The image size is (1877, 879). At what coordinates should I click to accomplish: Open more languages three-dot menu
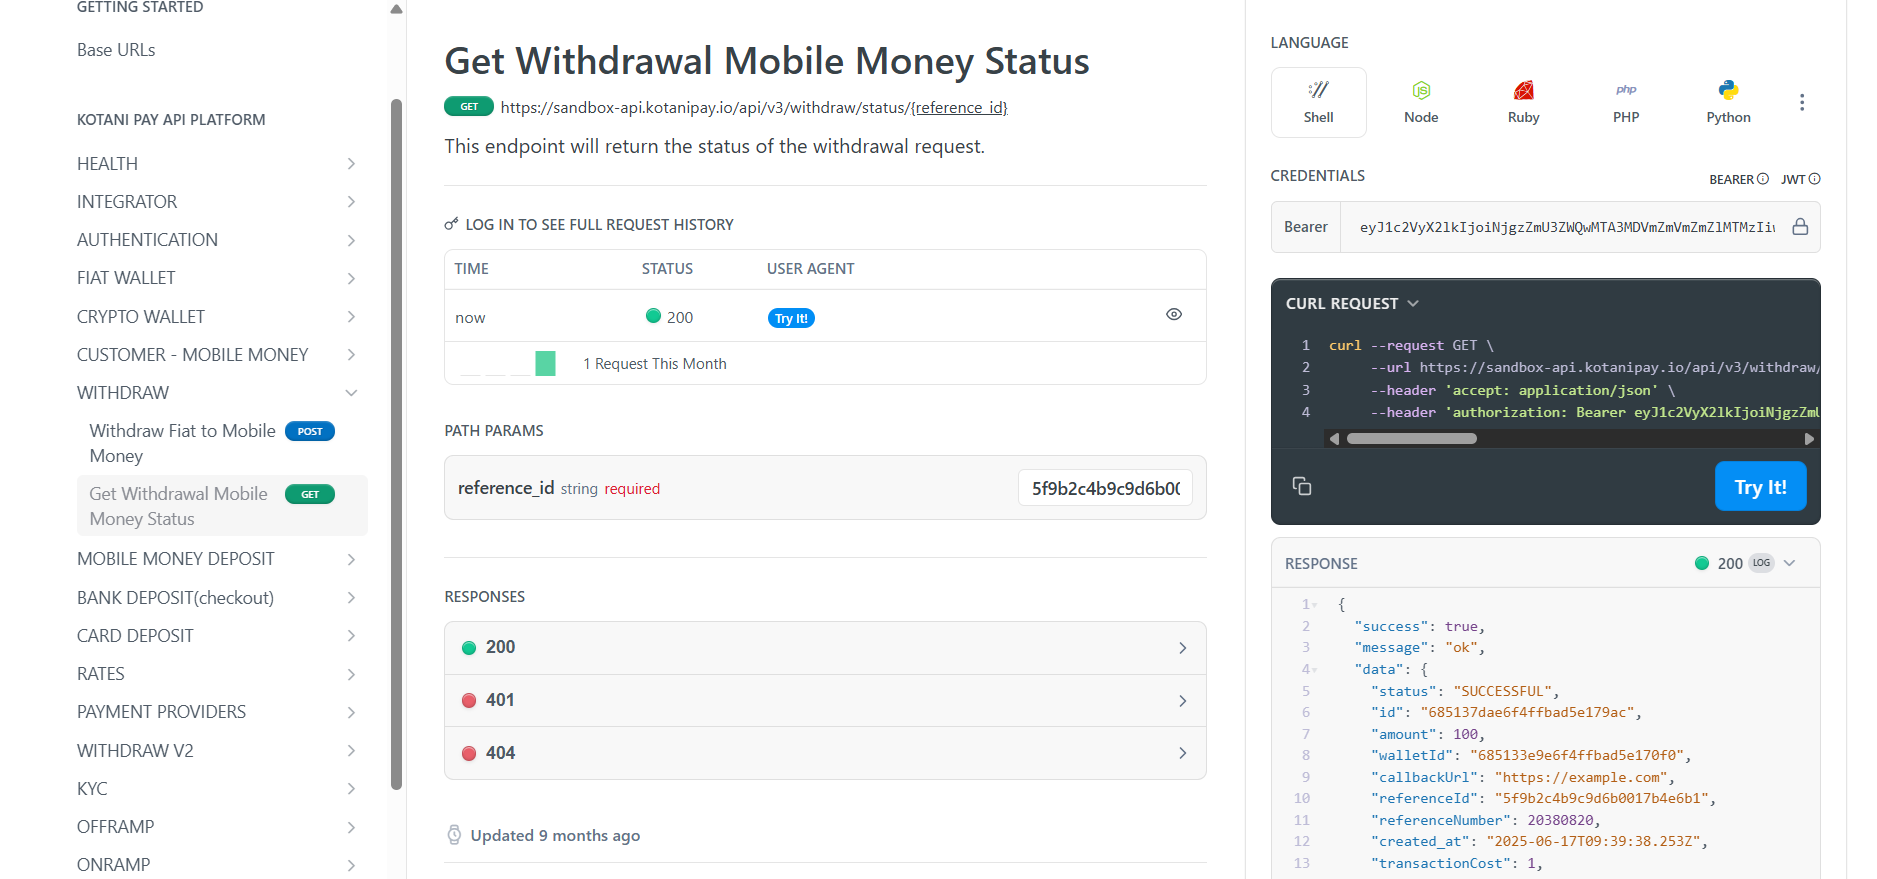point(1802,102)
